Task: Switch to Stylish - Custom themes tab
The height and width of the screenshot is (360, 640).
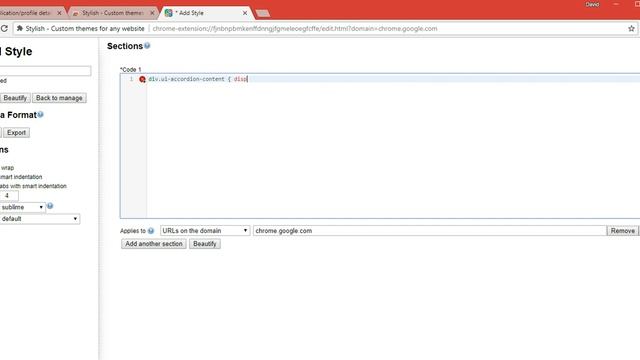Action: 112,13
